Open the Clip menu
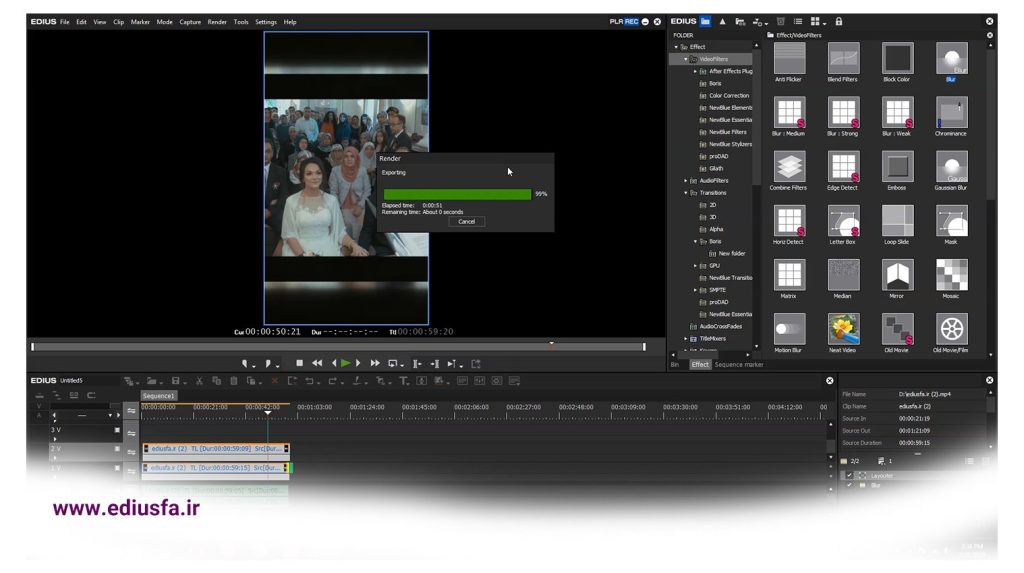This screenshot has width=1024, height=573. [118, 22]
